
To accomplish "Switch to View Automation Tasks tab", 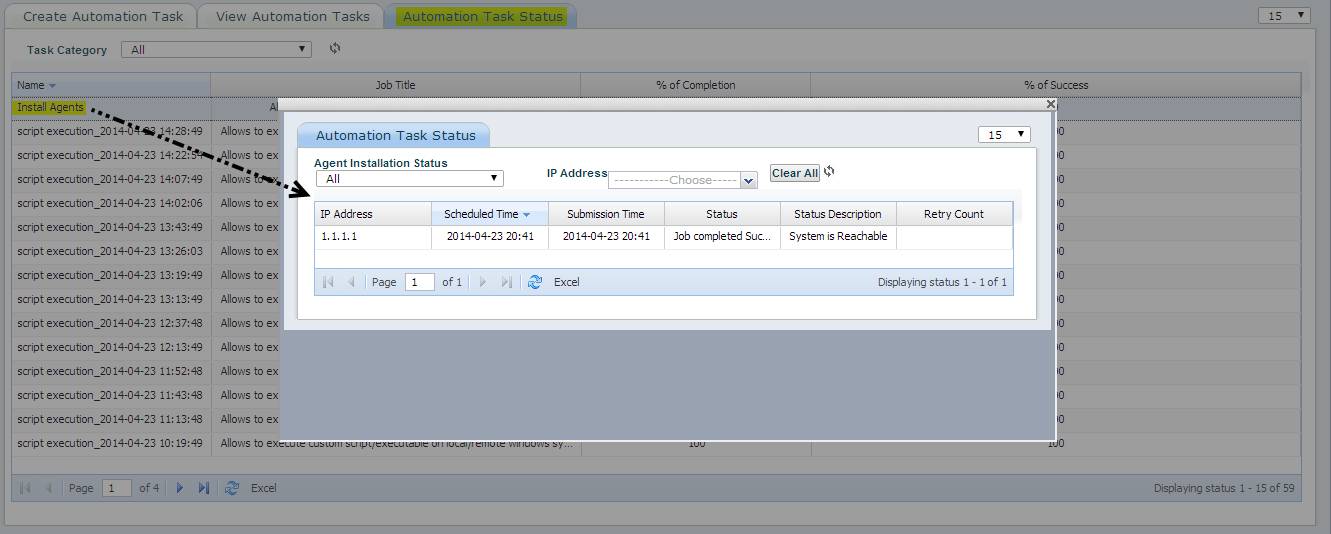I will [x=292, y=16].
